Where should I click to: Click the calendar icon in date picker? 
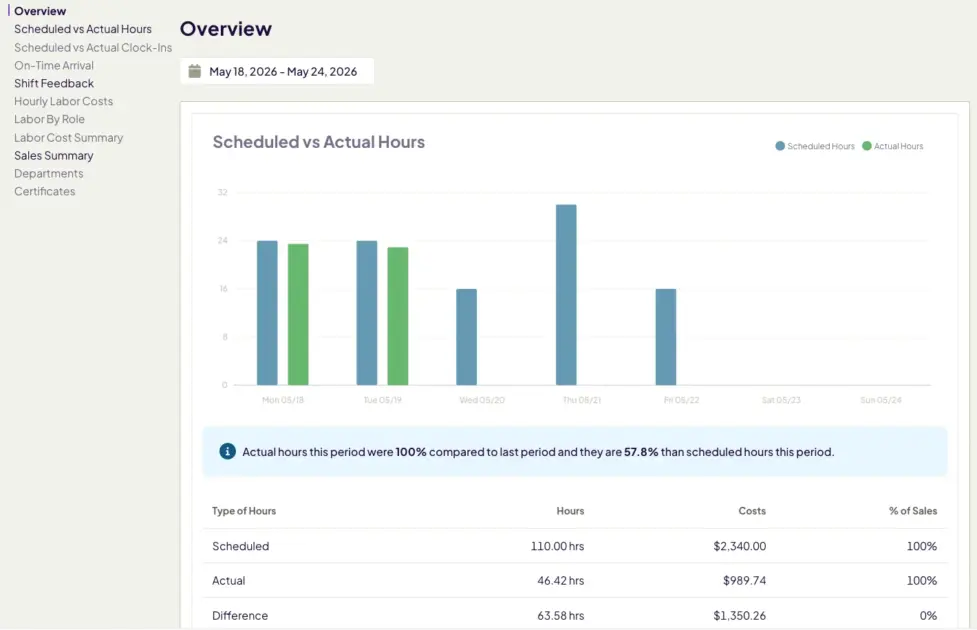(x=195, y=71)
